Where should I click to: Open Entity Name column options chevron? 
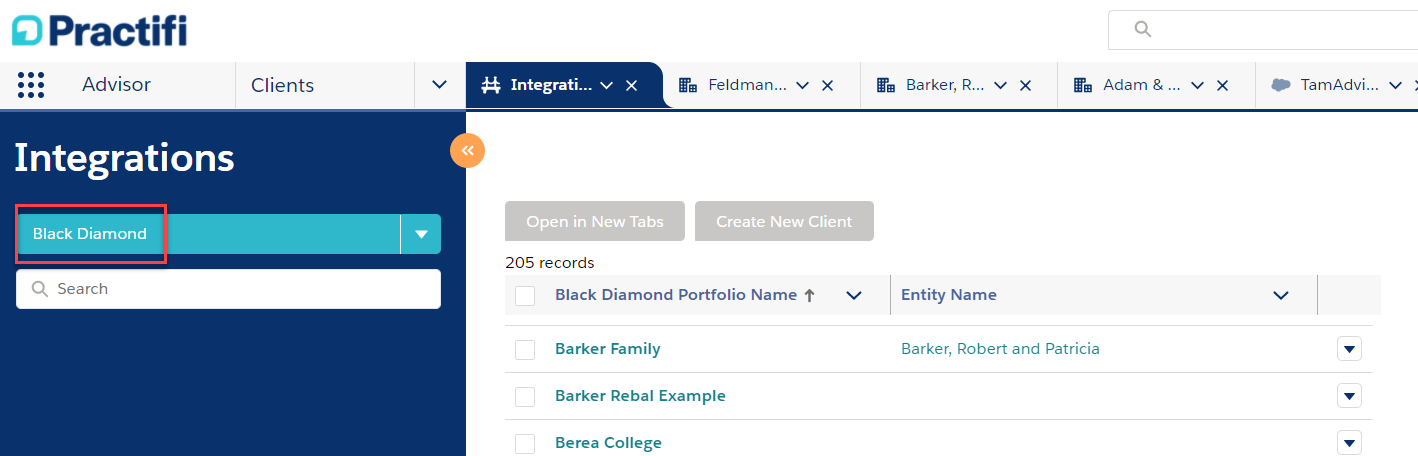coord(1280,295)
